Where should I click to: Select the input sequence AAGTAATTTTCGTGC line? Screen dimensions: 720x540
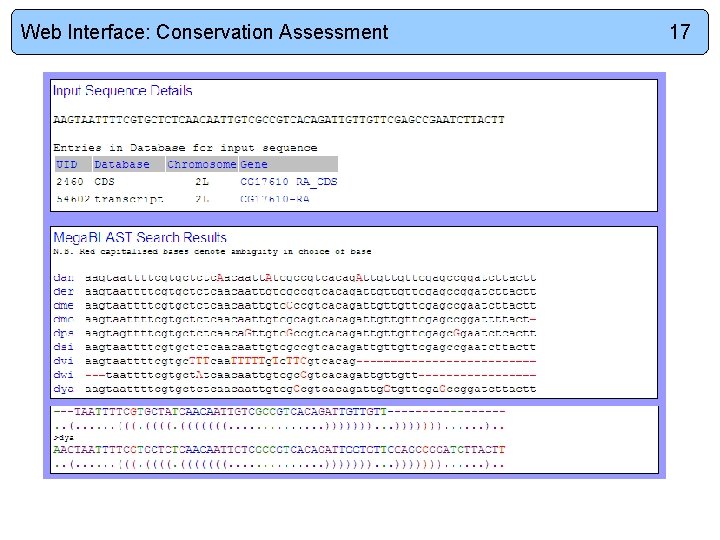pyautogui.click(x=279, y=120)
